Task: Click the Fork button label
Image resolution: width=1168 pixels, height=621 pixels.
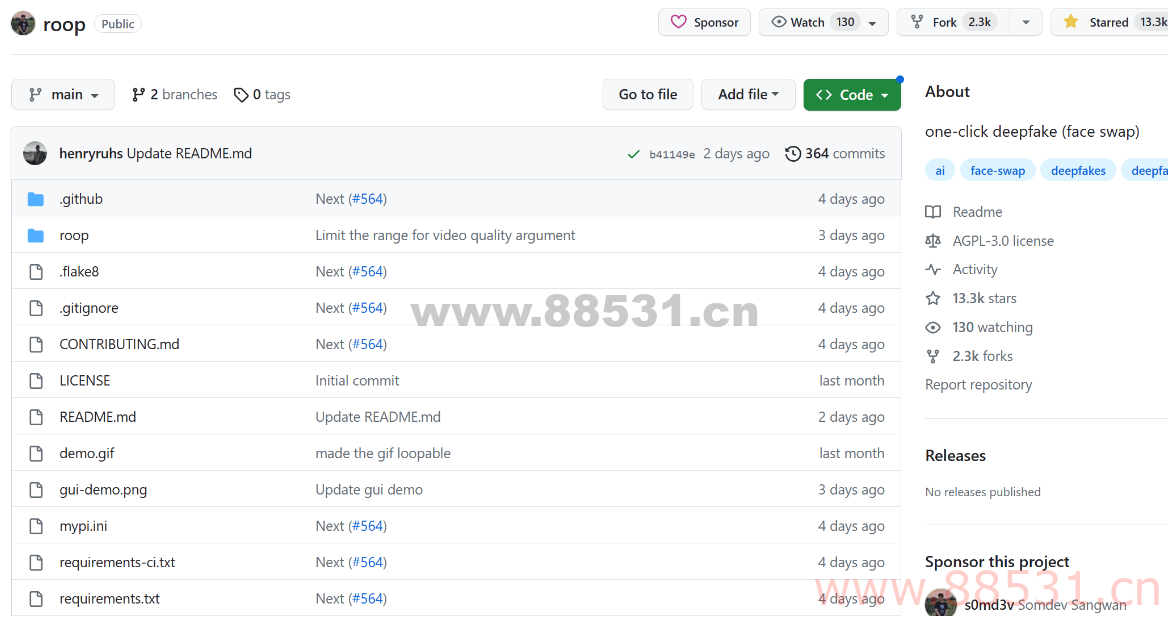Action: coord(945,22)
